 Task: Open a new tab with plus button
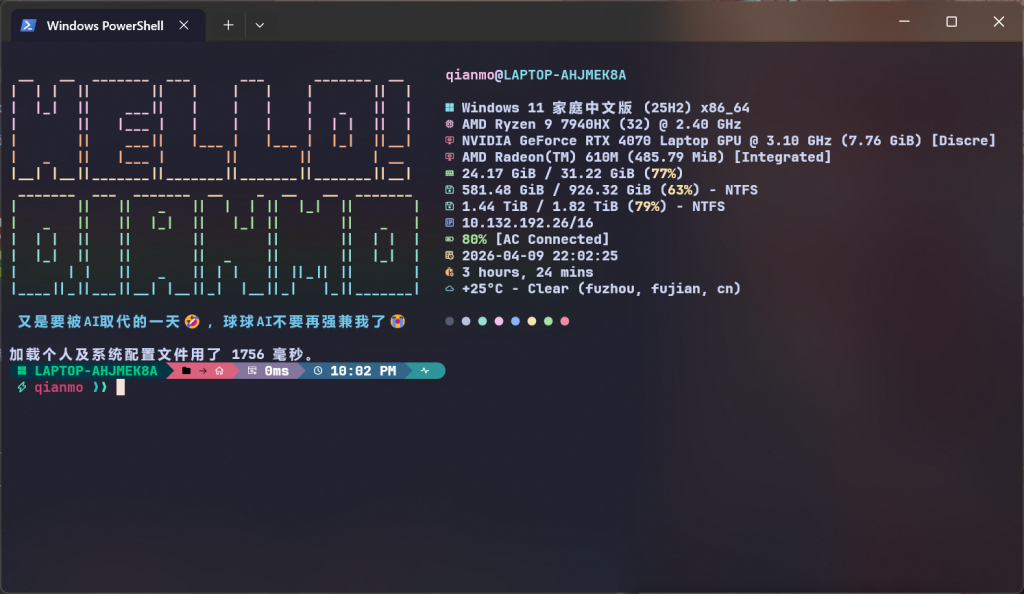point(228,25)
